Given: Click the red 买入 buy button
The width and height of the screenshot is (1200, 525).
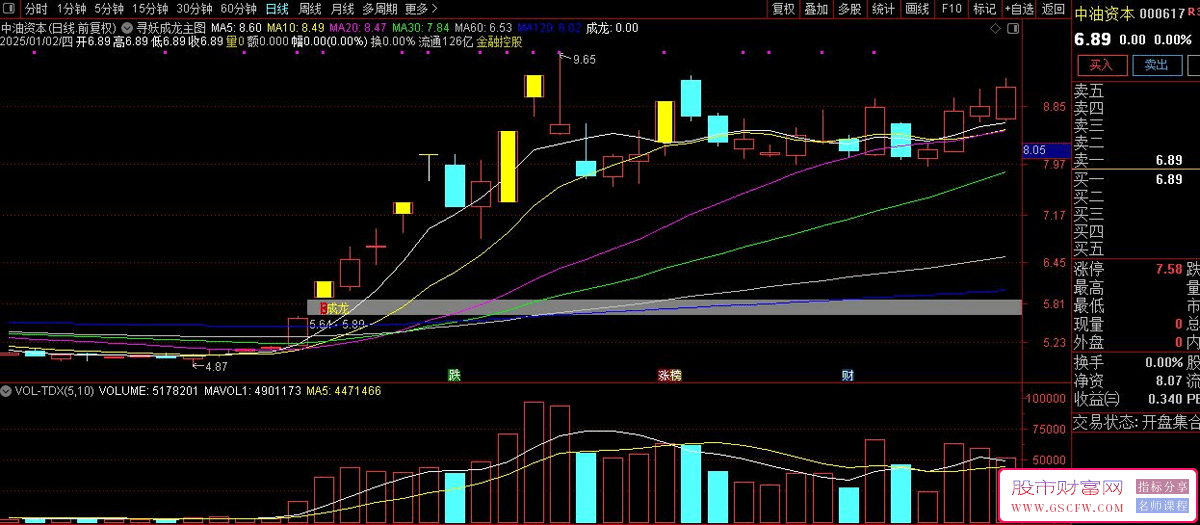Looking at the screenshot, I should [x=1101, y=65].
